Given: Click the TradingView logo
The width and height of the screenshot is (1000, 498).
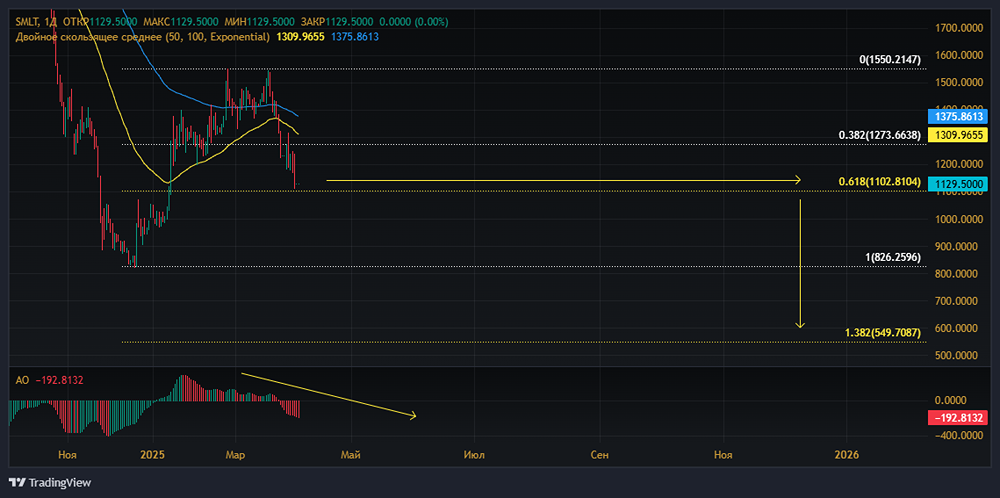Looking at the screenshot, I should [50, 482].
